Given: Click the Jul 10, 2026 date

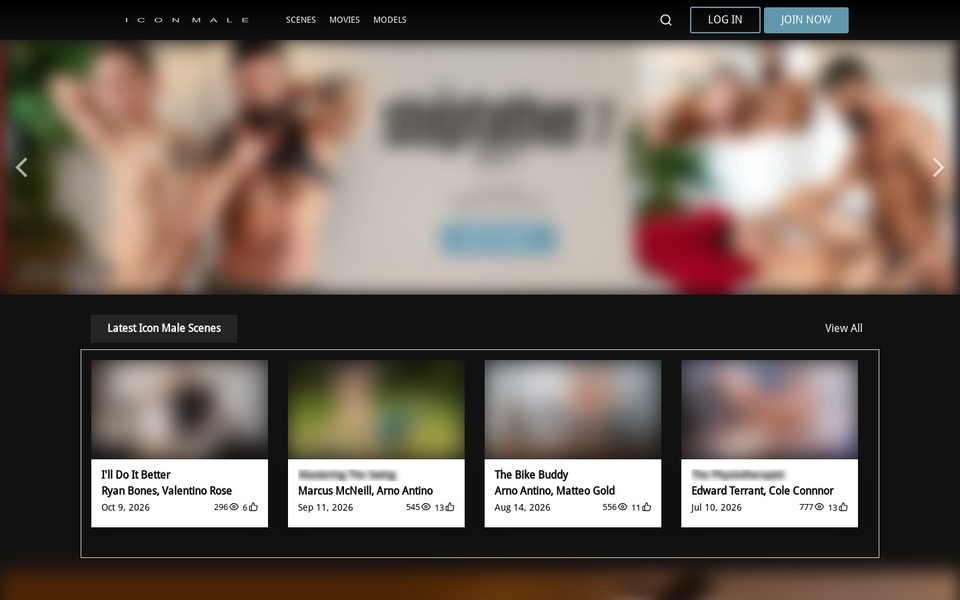Looking at the screenshot, I should 716,507.
